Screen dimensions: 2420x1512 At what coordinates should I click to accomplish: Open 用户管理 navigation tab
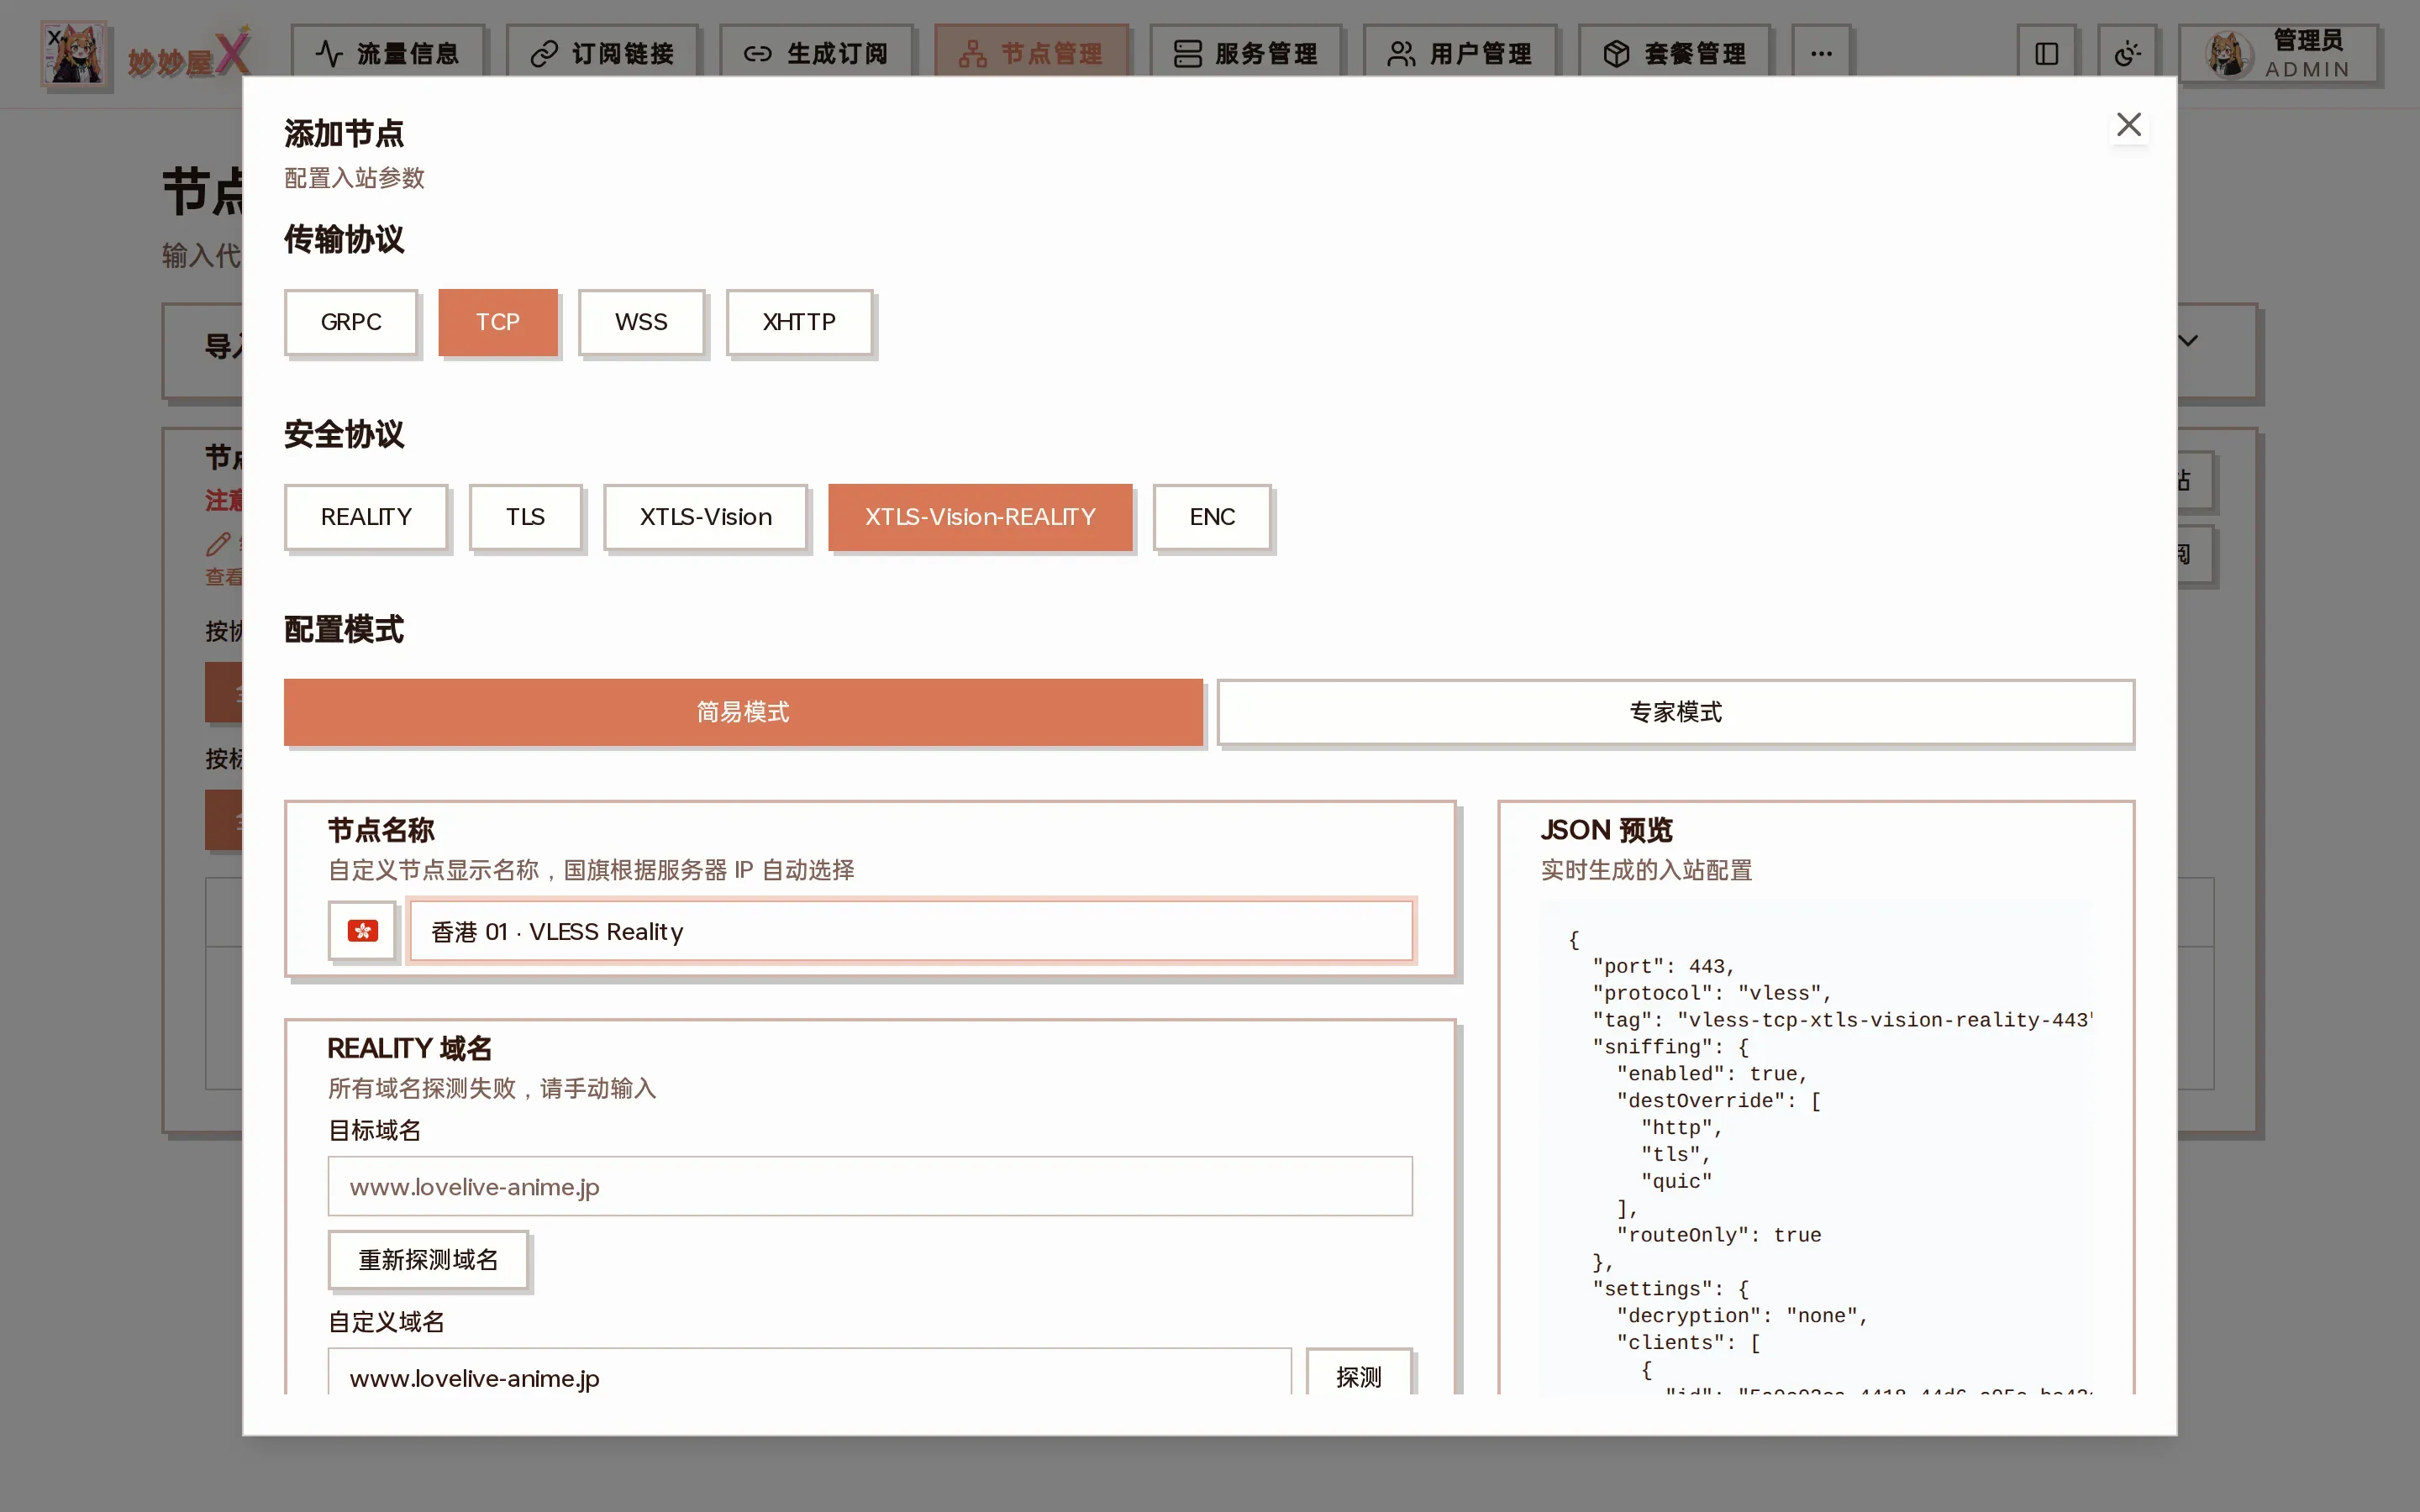pyautogui.click(x=1460, y=52)
